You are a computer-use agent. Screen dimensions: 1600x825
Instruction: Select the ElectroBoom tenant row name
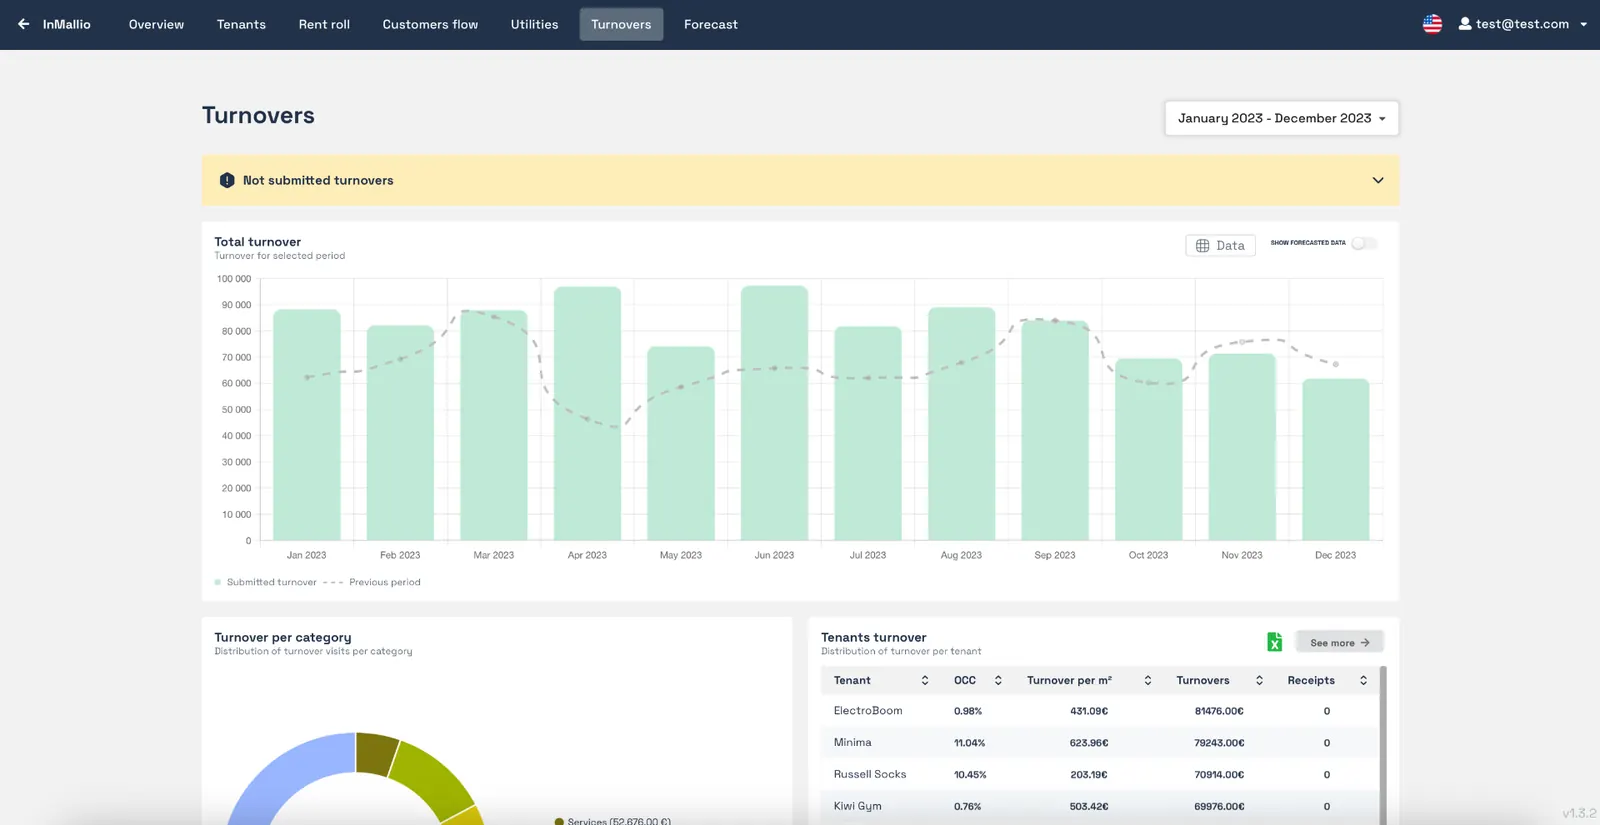coord(868,711)
